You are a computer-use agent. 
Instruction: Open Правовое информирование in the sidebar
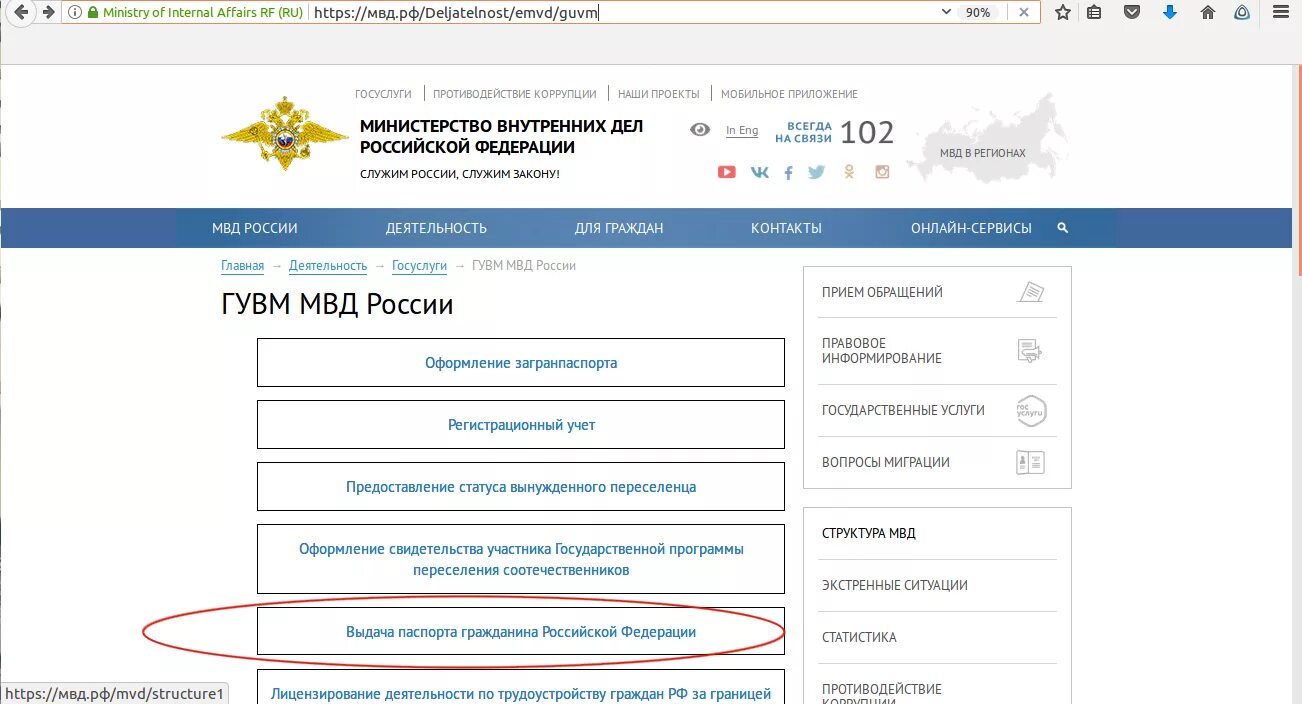[x=882, y=351]
